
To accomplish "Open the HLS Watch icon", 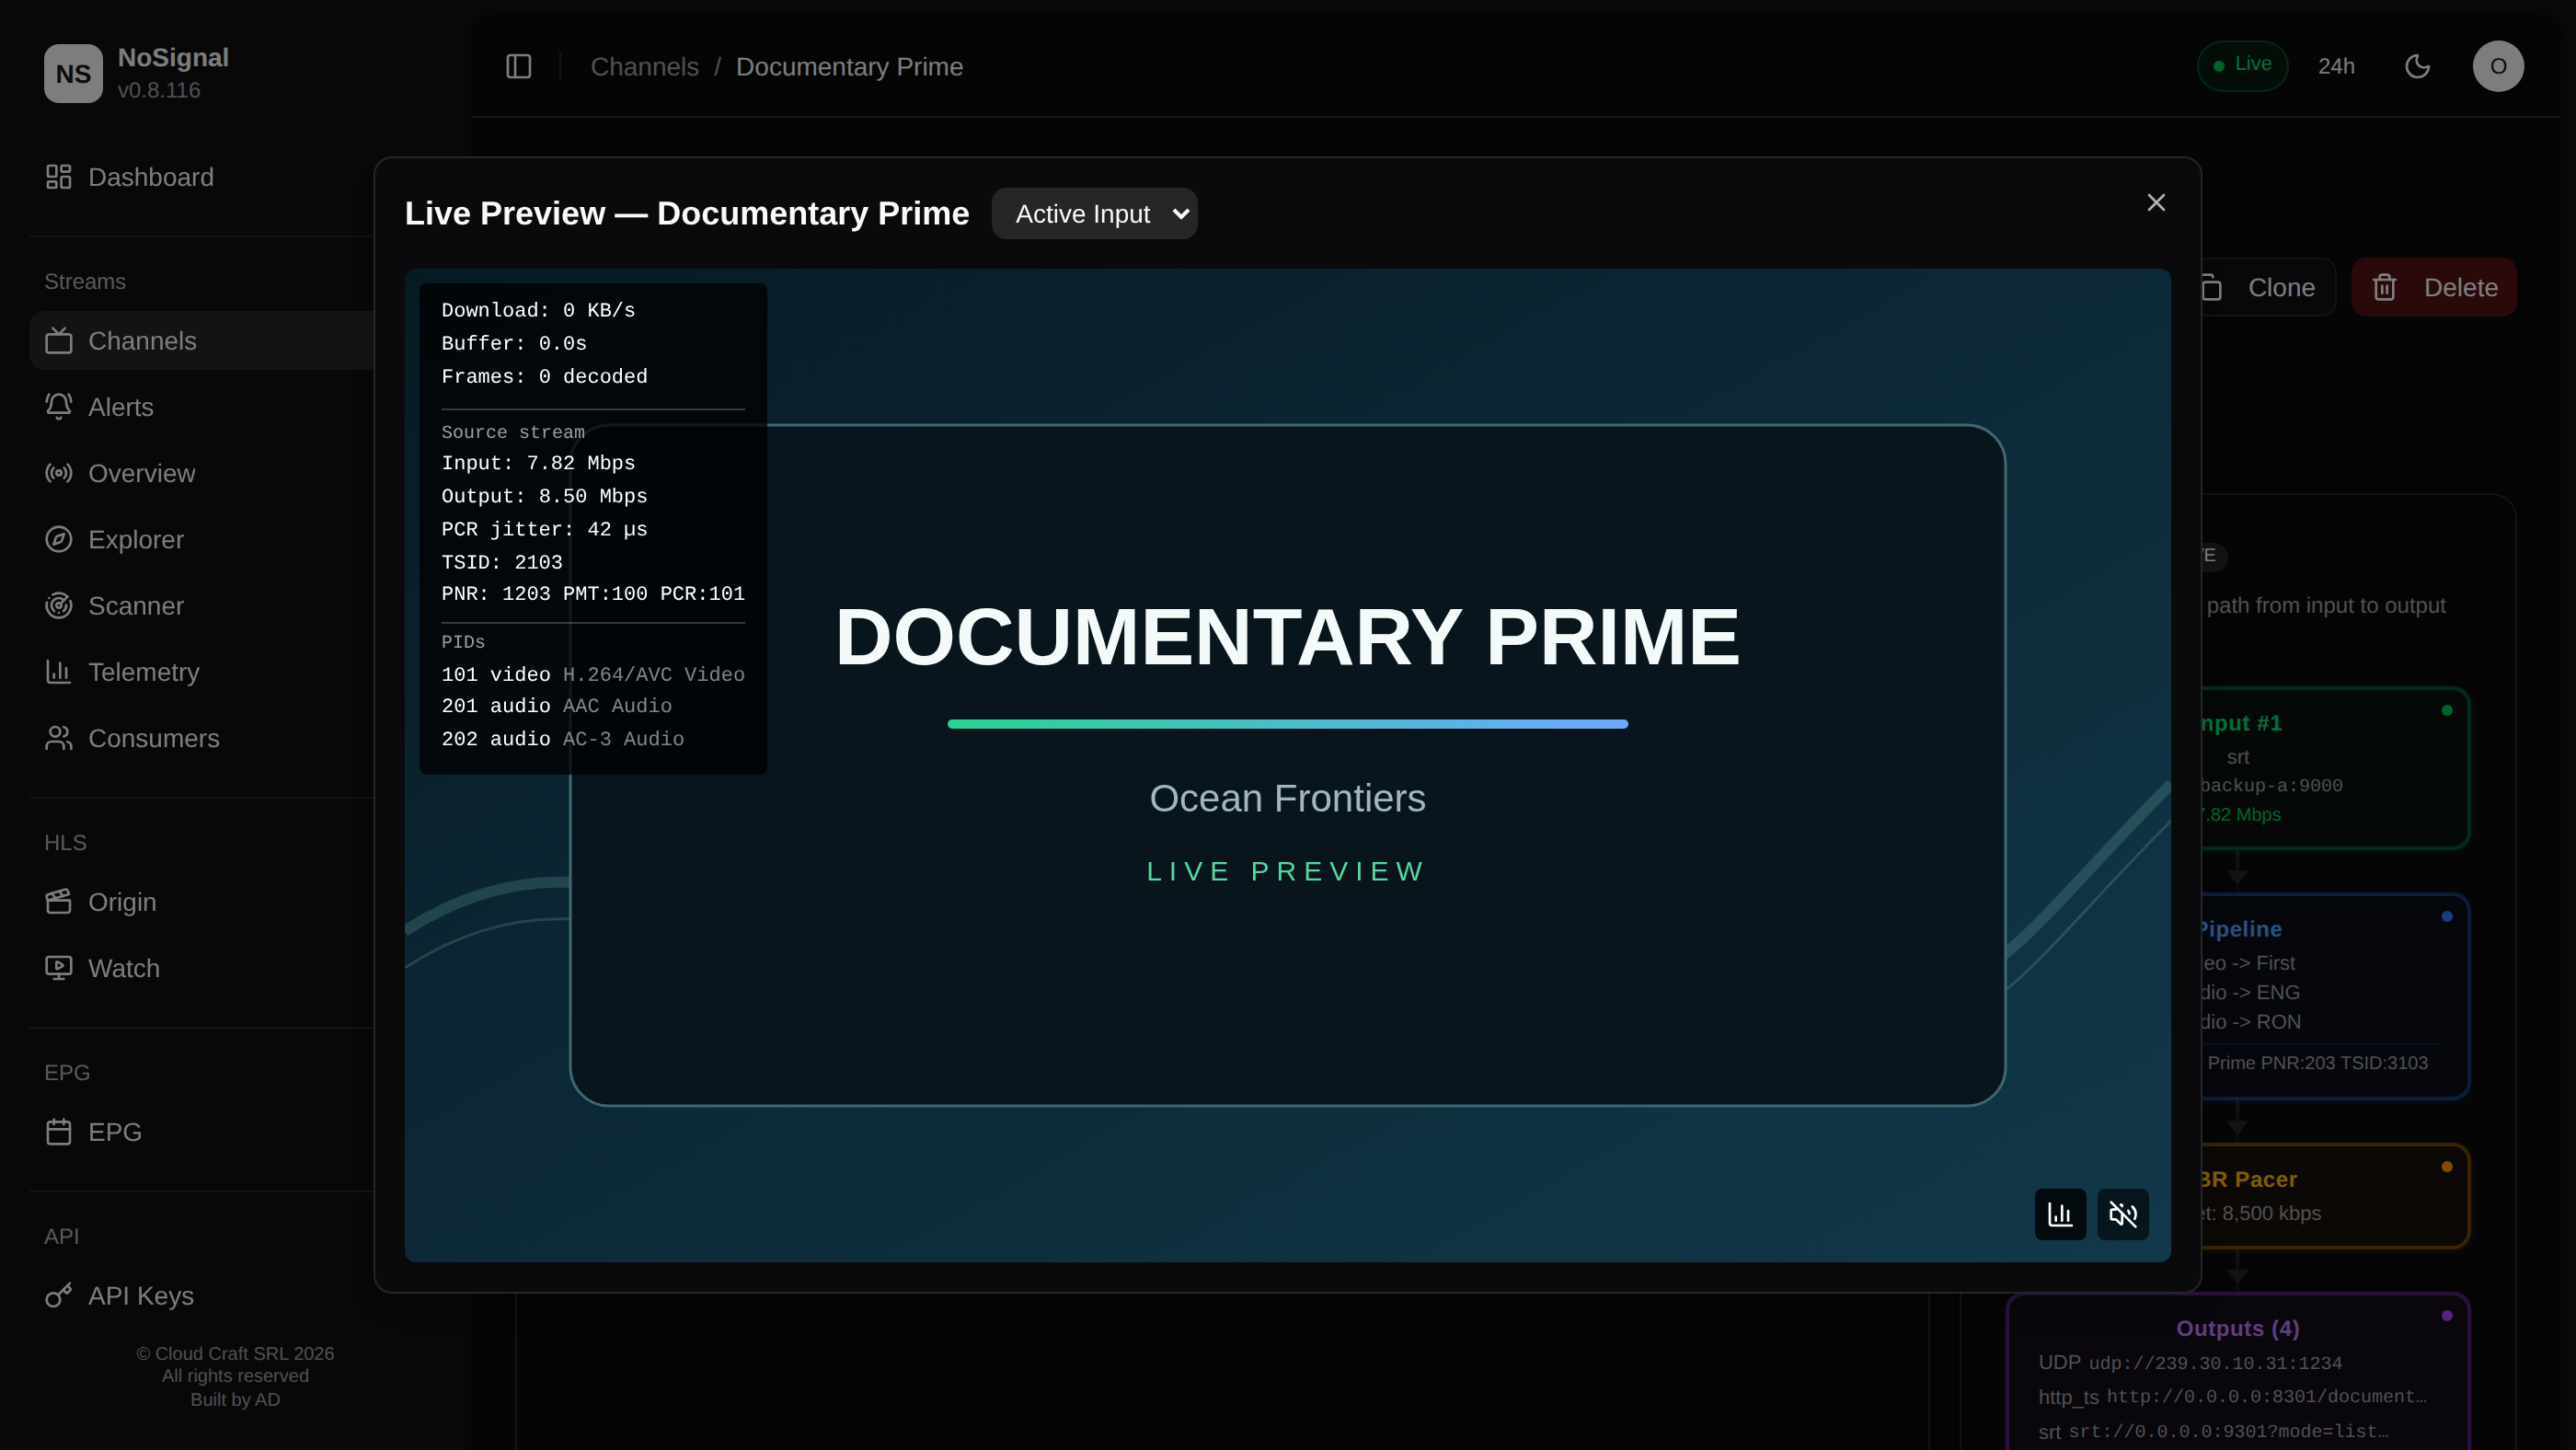I will 59,967.
